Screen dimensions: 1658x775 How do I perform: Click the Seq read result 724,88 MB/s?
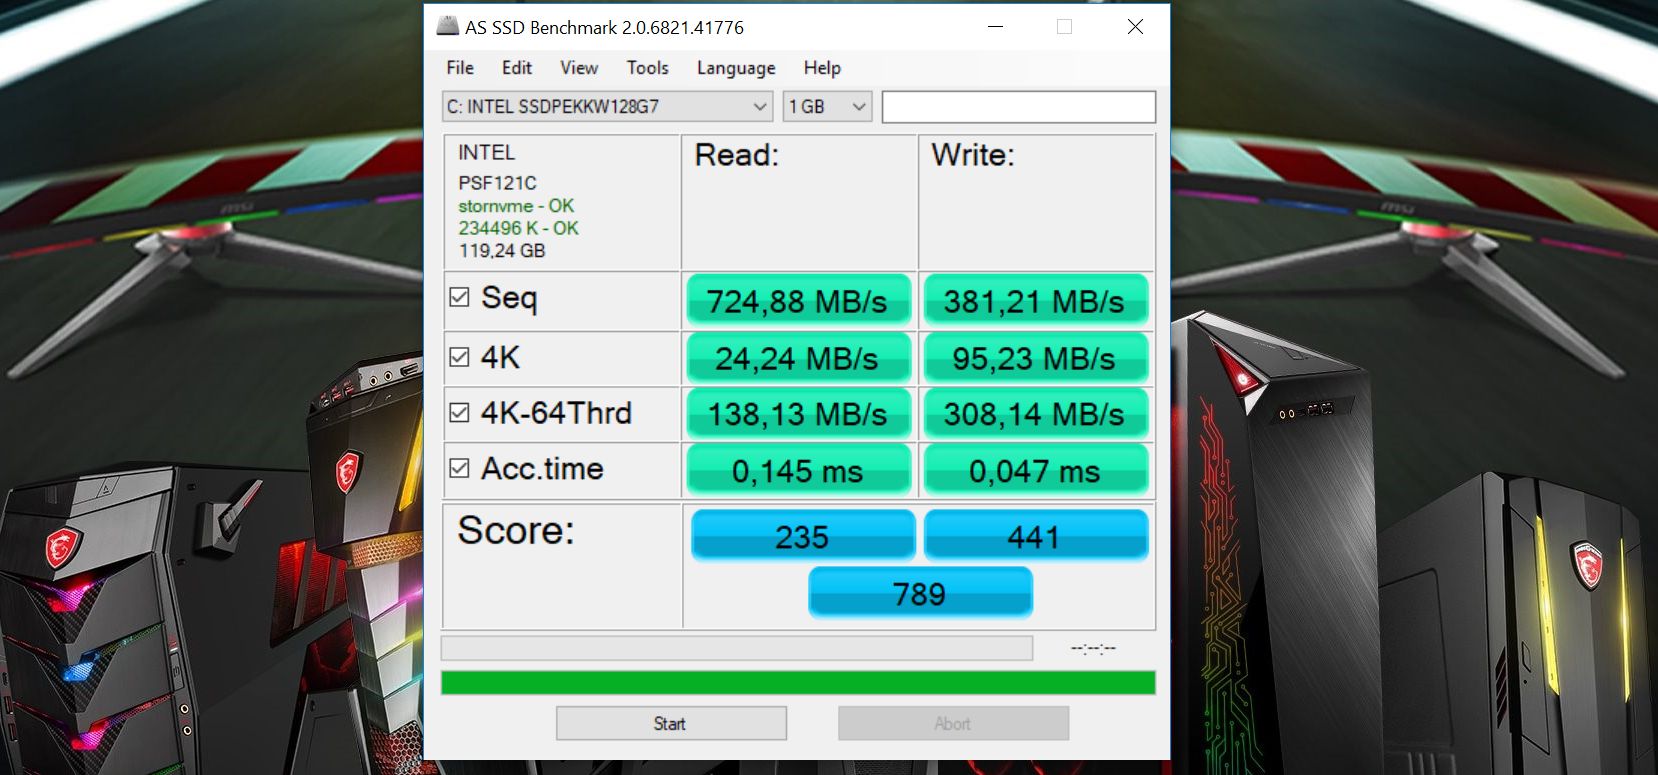pyautogui.click(x=798, y=301)
